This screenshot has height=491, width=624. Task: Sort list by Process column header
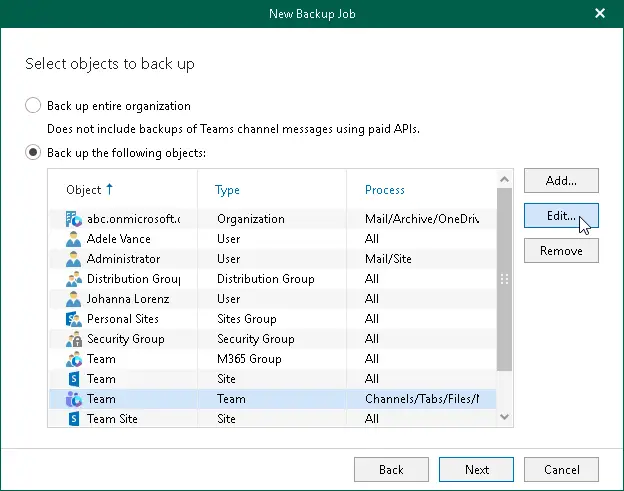385,190
